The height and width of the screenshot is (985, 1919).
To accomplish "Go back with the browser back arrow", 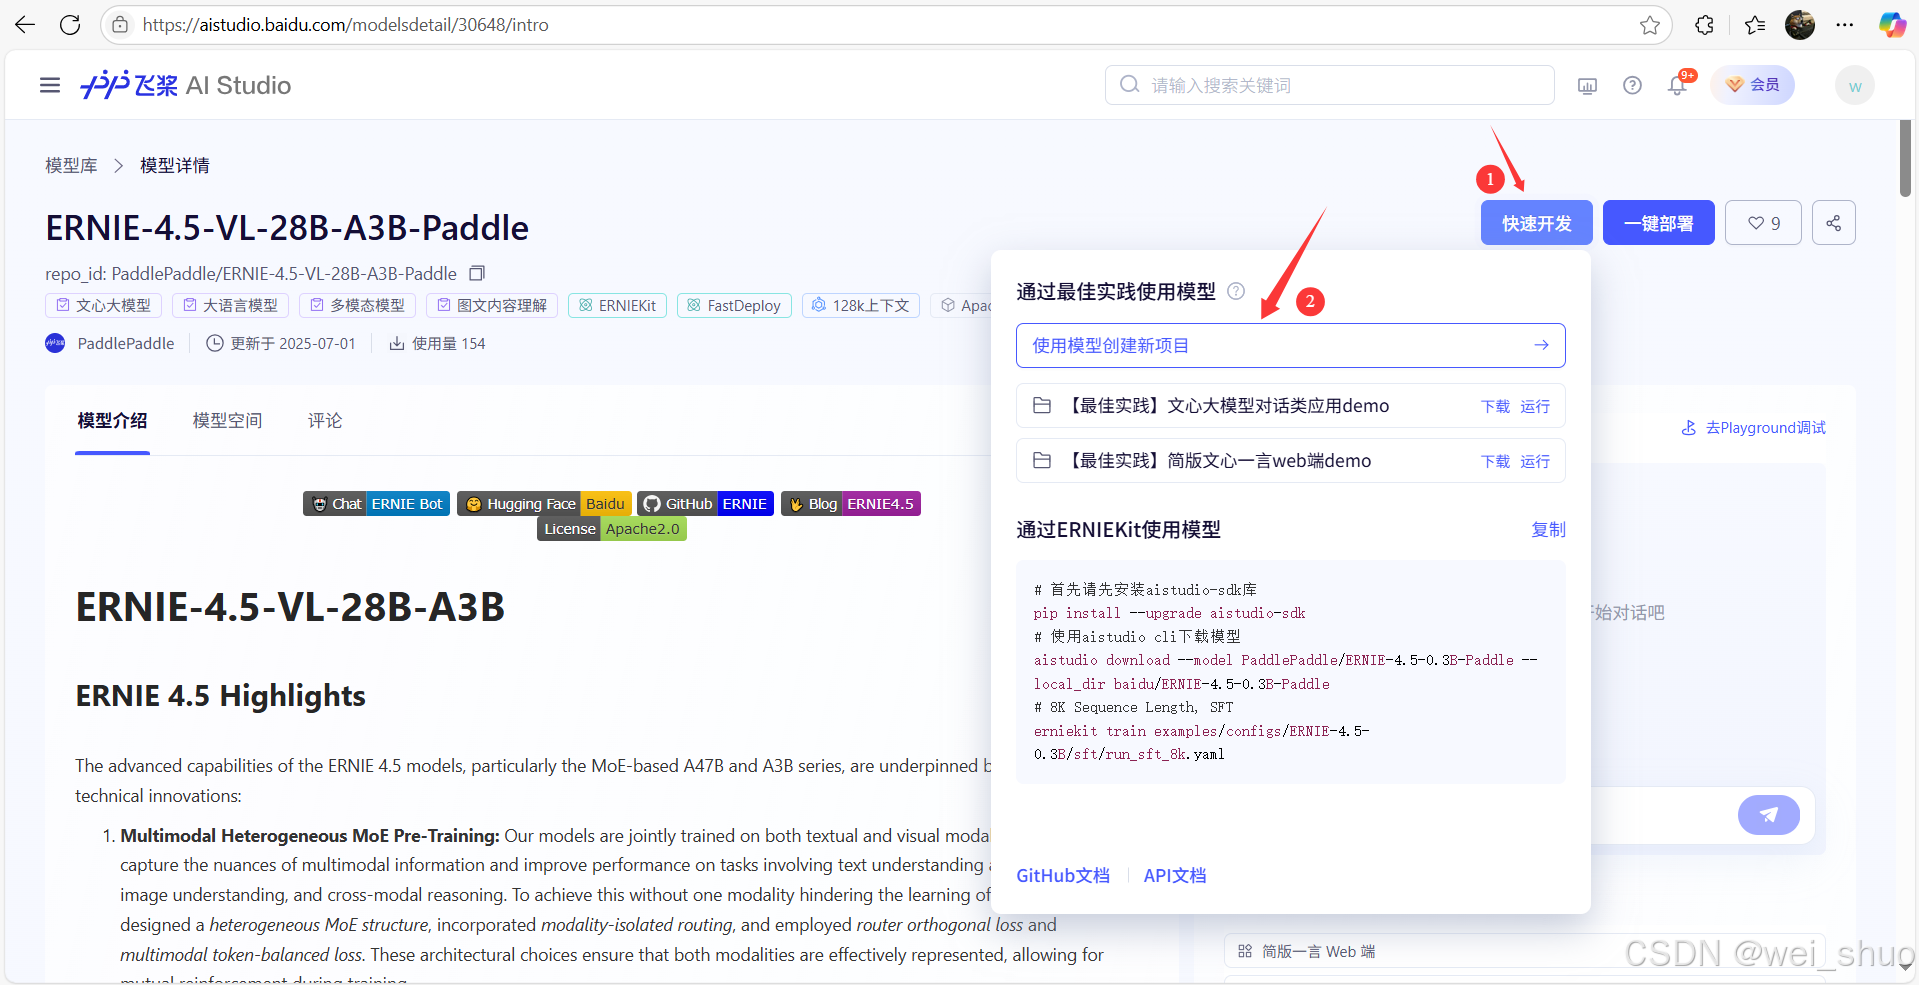I will click(25, 25).
